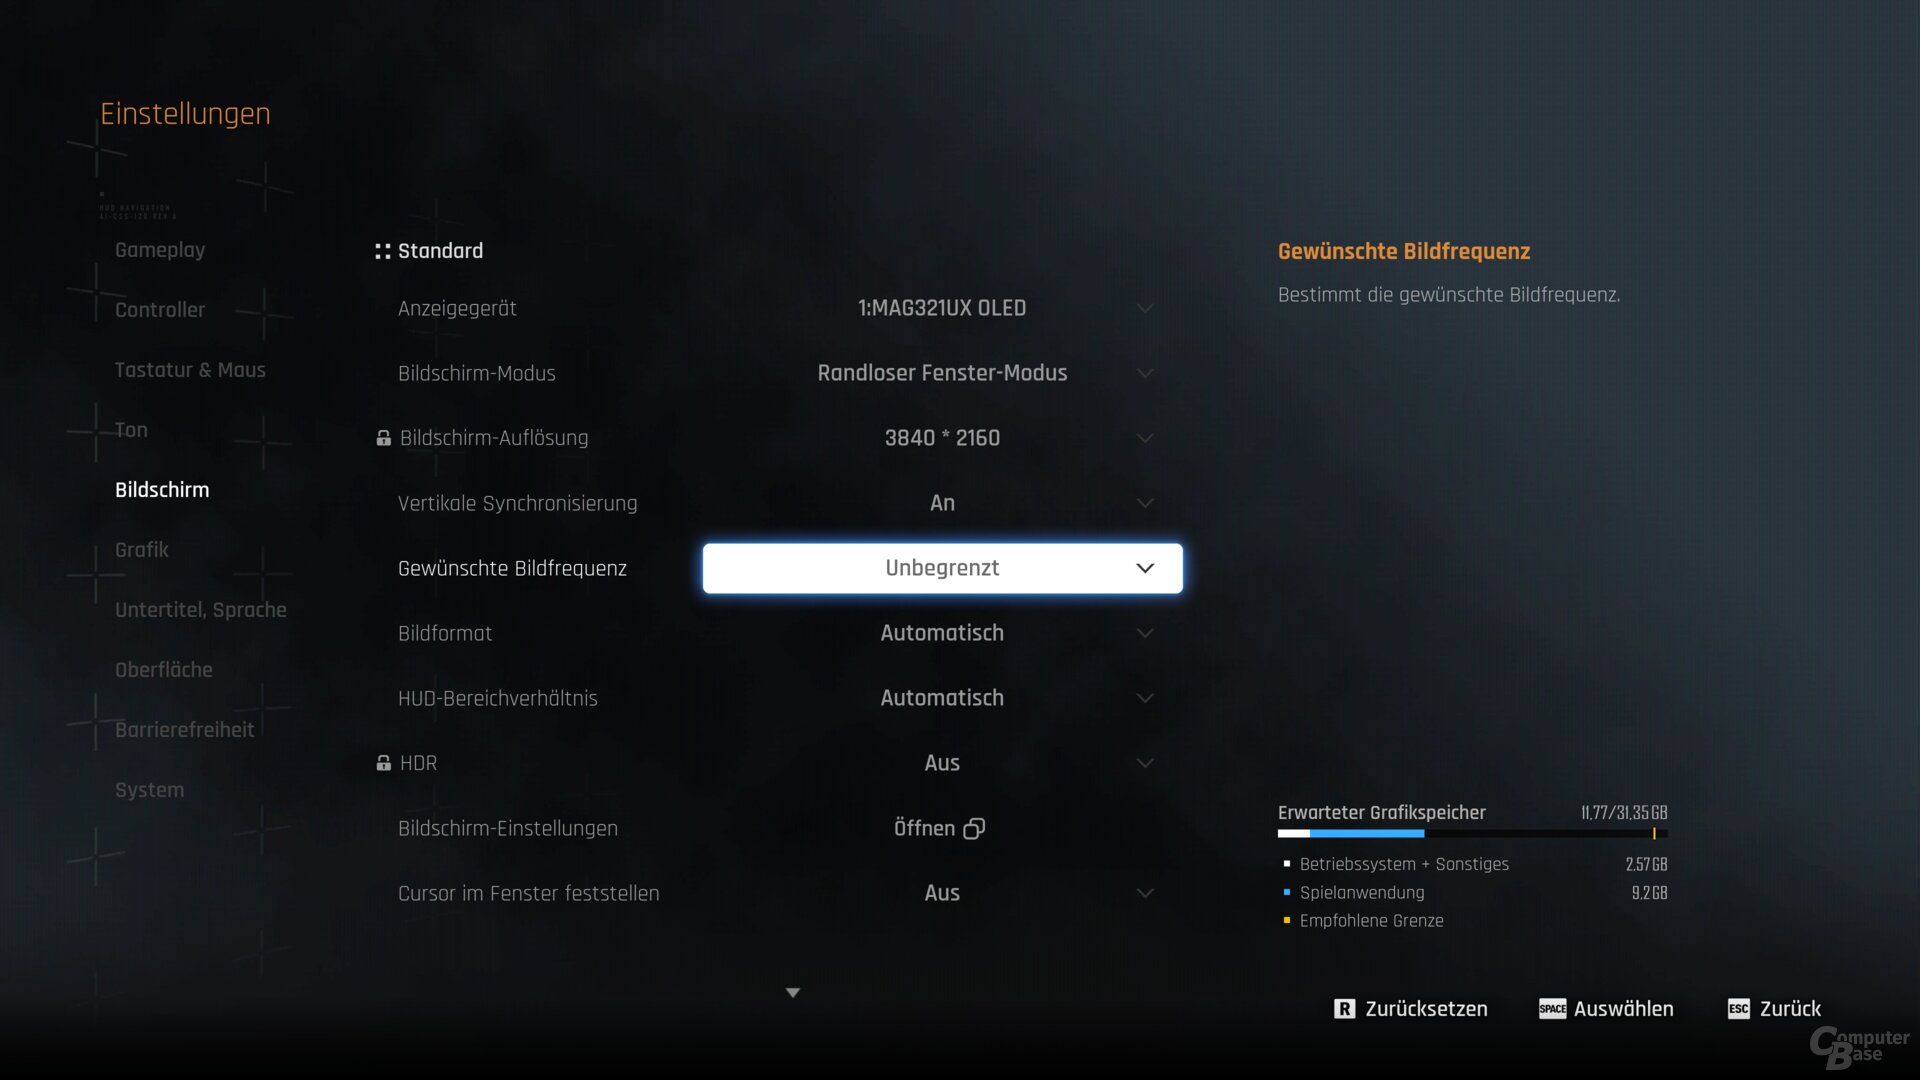Screen dimensions: 1920x1080
Task: Click the 11.77/31.35 GB memory value
Action: 1624,813
